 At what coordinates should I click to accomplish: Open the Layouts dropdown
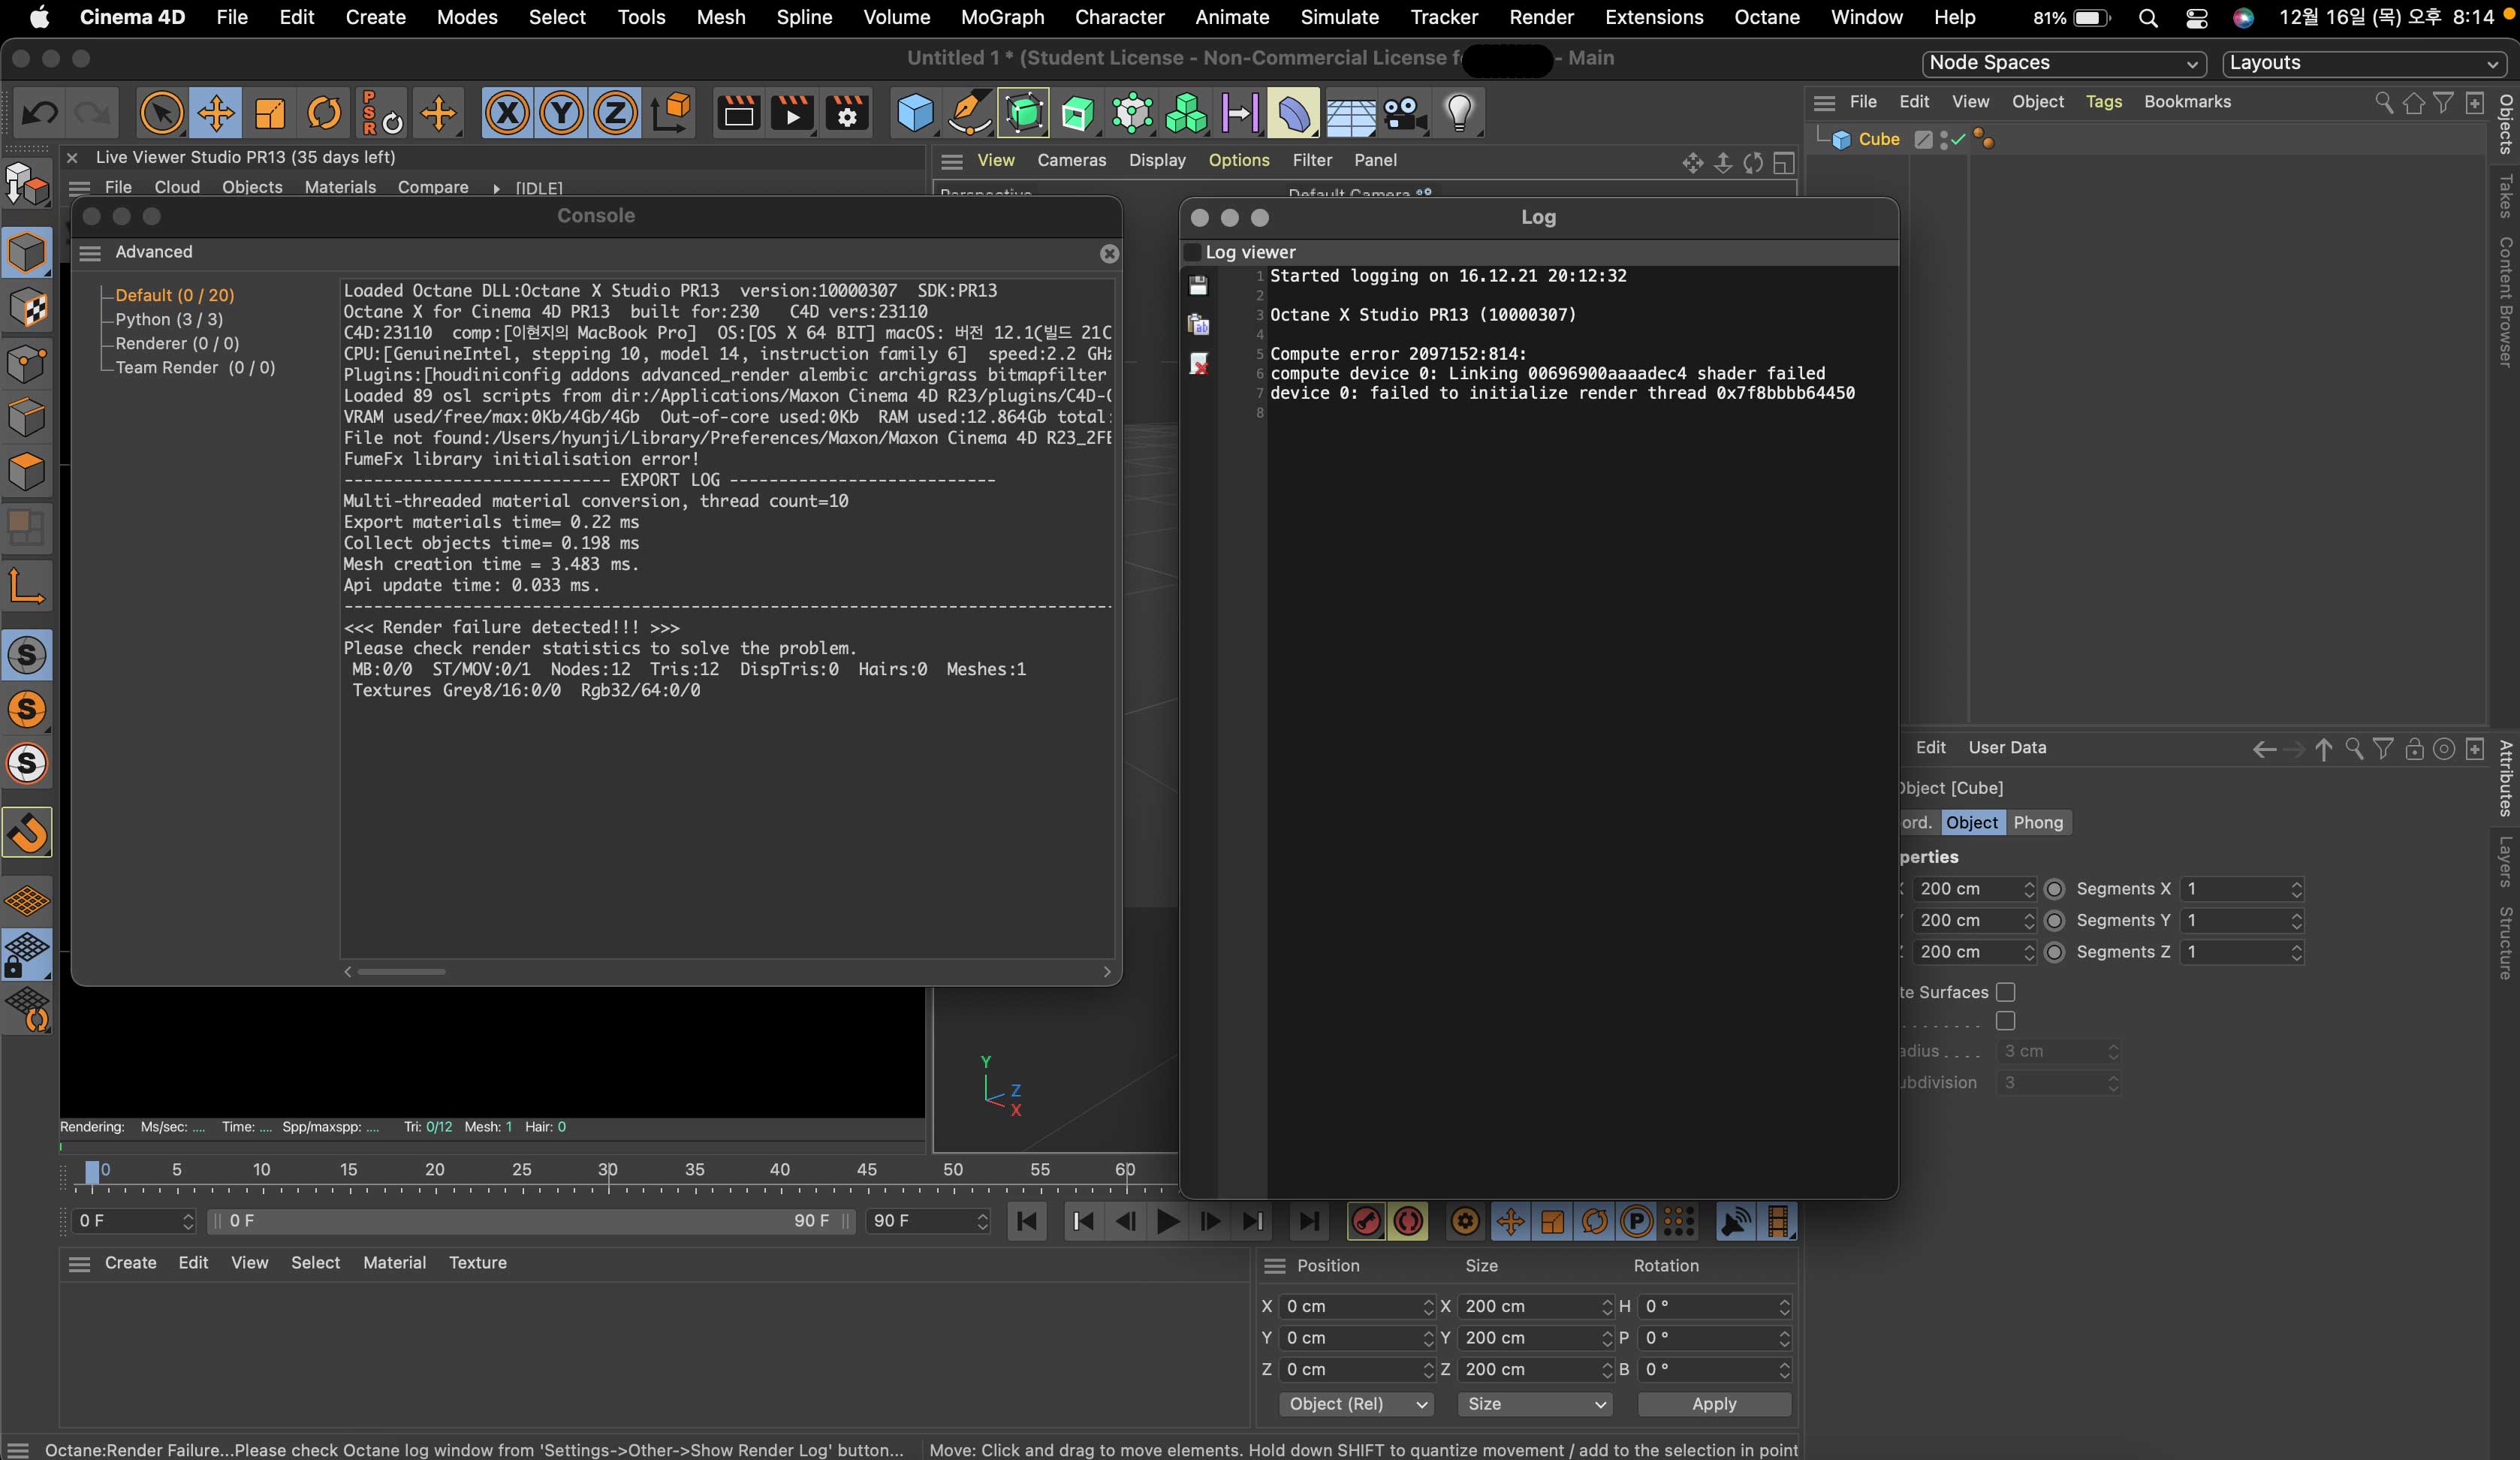[2365, 63]
